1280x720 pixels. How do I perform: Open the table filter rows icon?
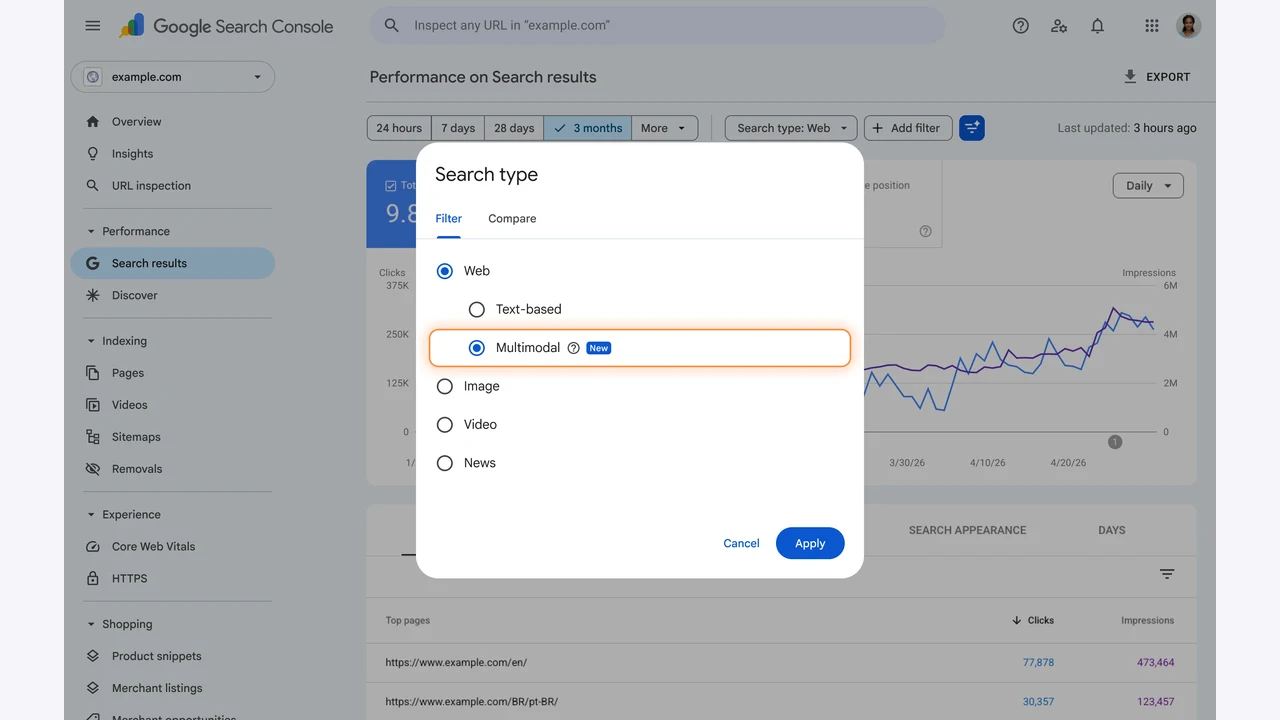(1166, 574)
